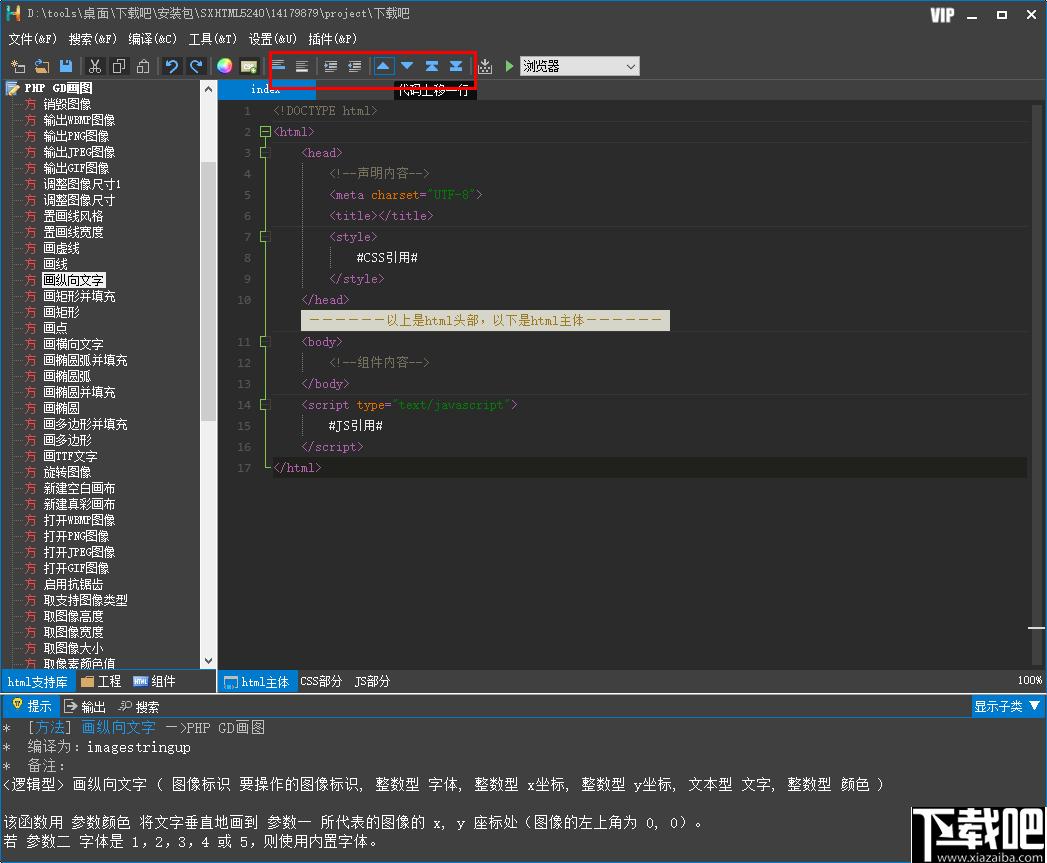Click the Copy toolbar icon

pos(119,66)
